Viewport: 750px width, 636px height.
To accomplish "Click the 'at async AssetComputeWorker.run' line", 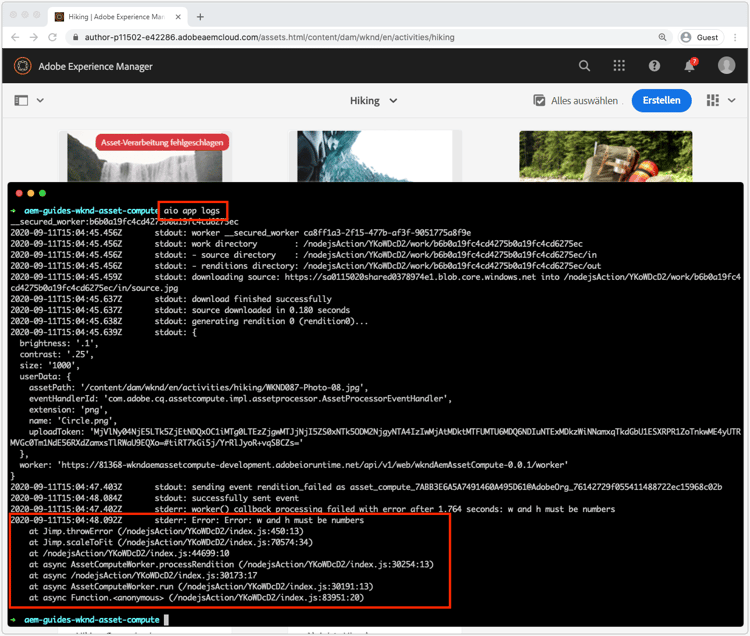I will pos(201,587).
